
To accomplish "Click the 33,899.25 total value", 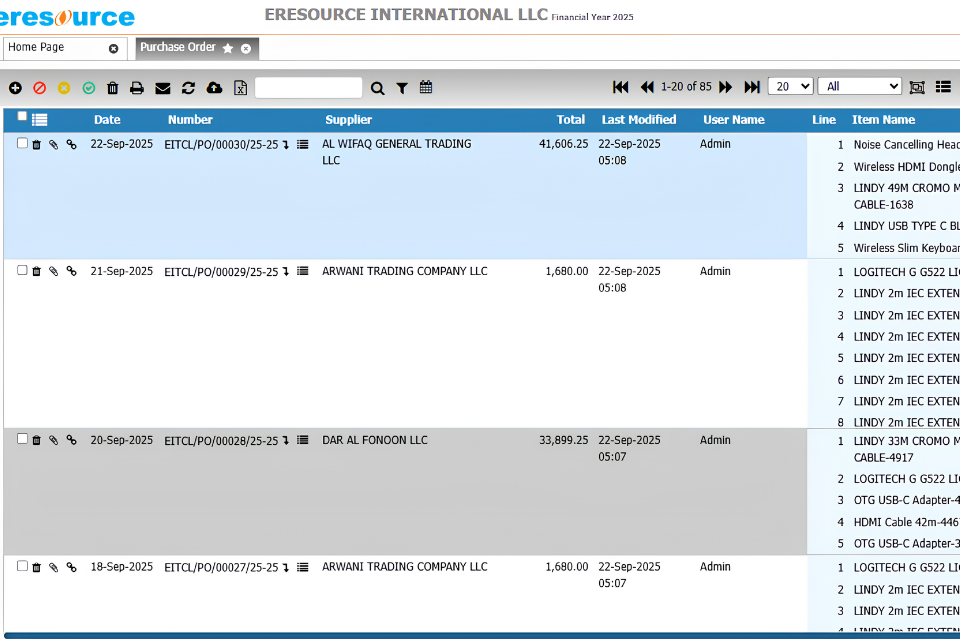I will pos(563,440).
